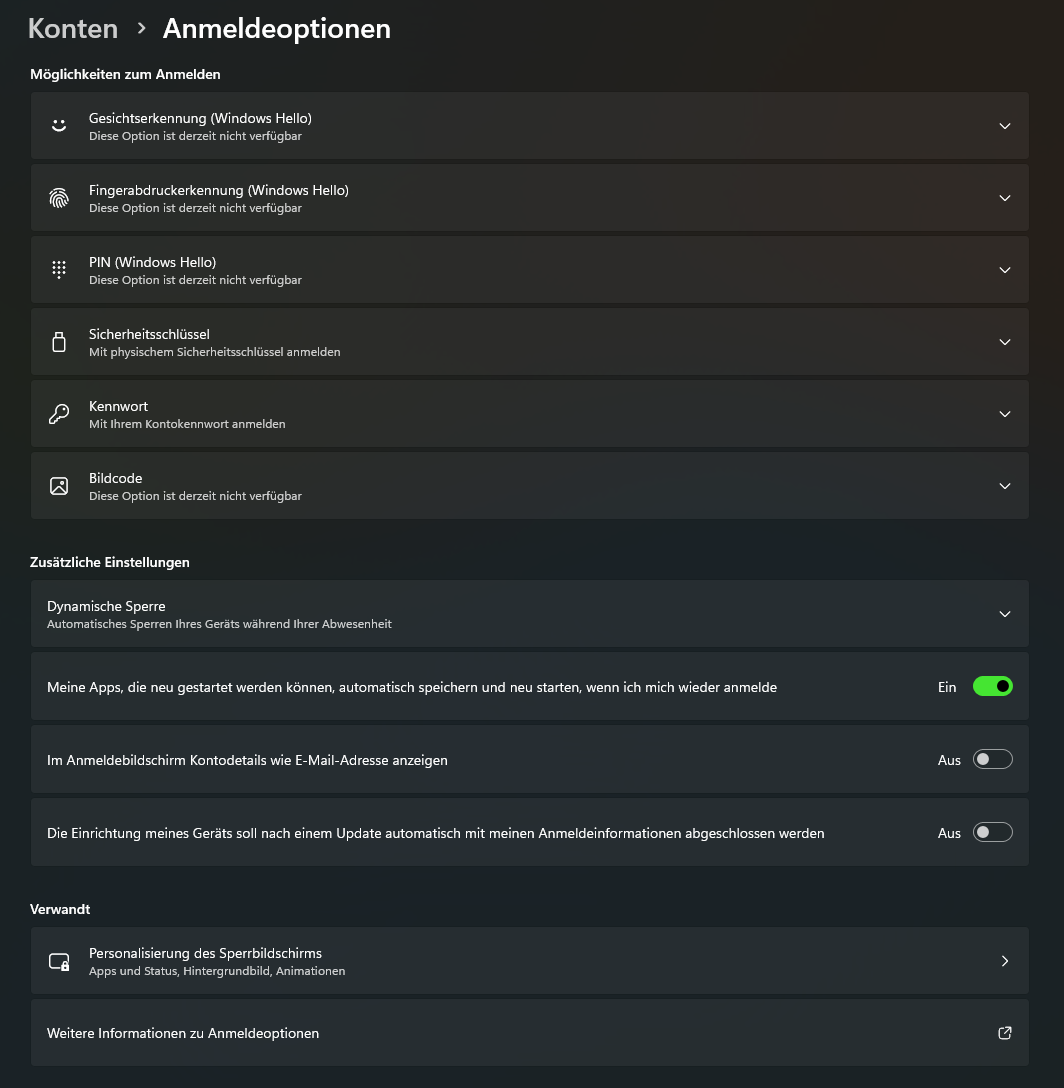Screen dimensions: 1064x1088
Task: Click the Bildcode row's expand chevron
Action: [x=1005, y=486]
